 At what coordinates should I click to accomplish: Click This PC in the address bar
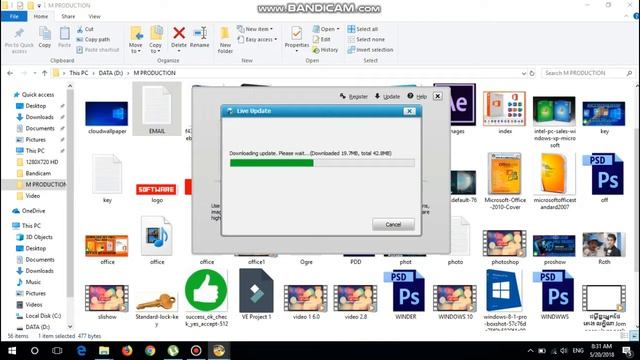pyautogui.click(x=78, y=73)
